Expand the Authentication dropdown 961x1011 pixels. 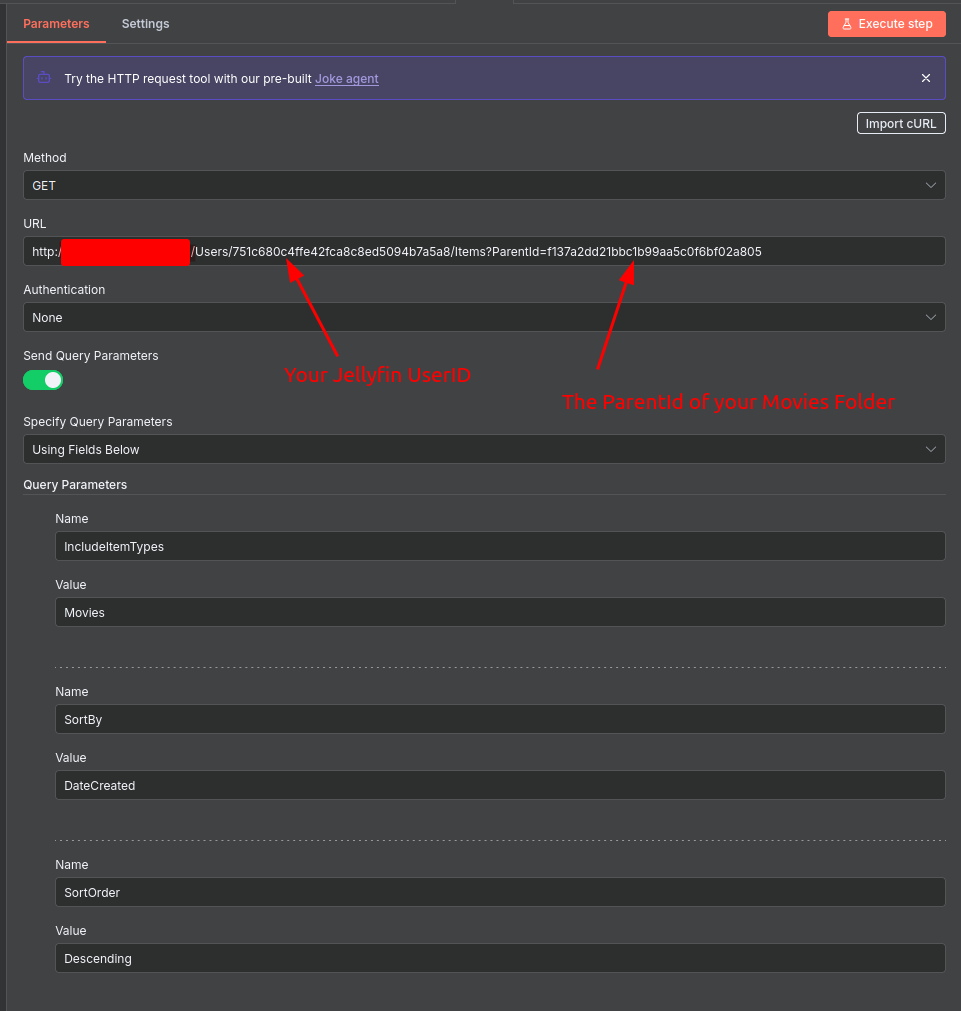click(x=484, y=317)
